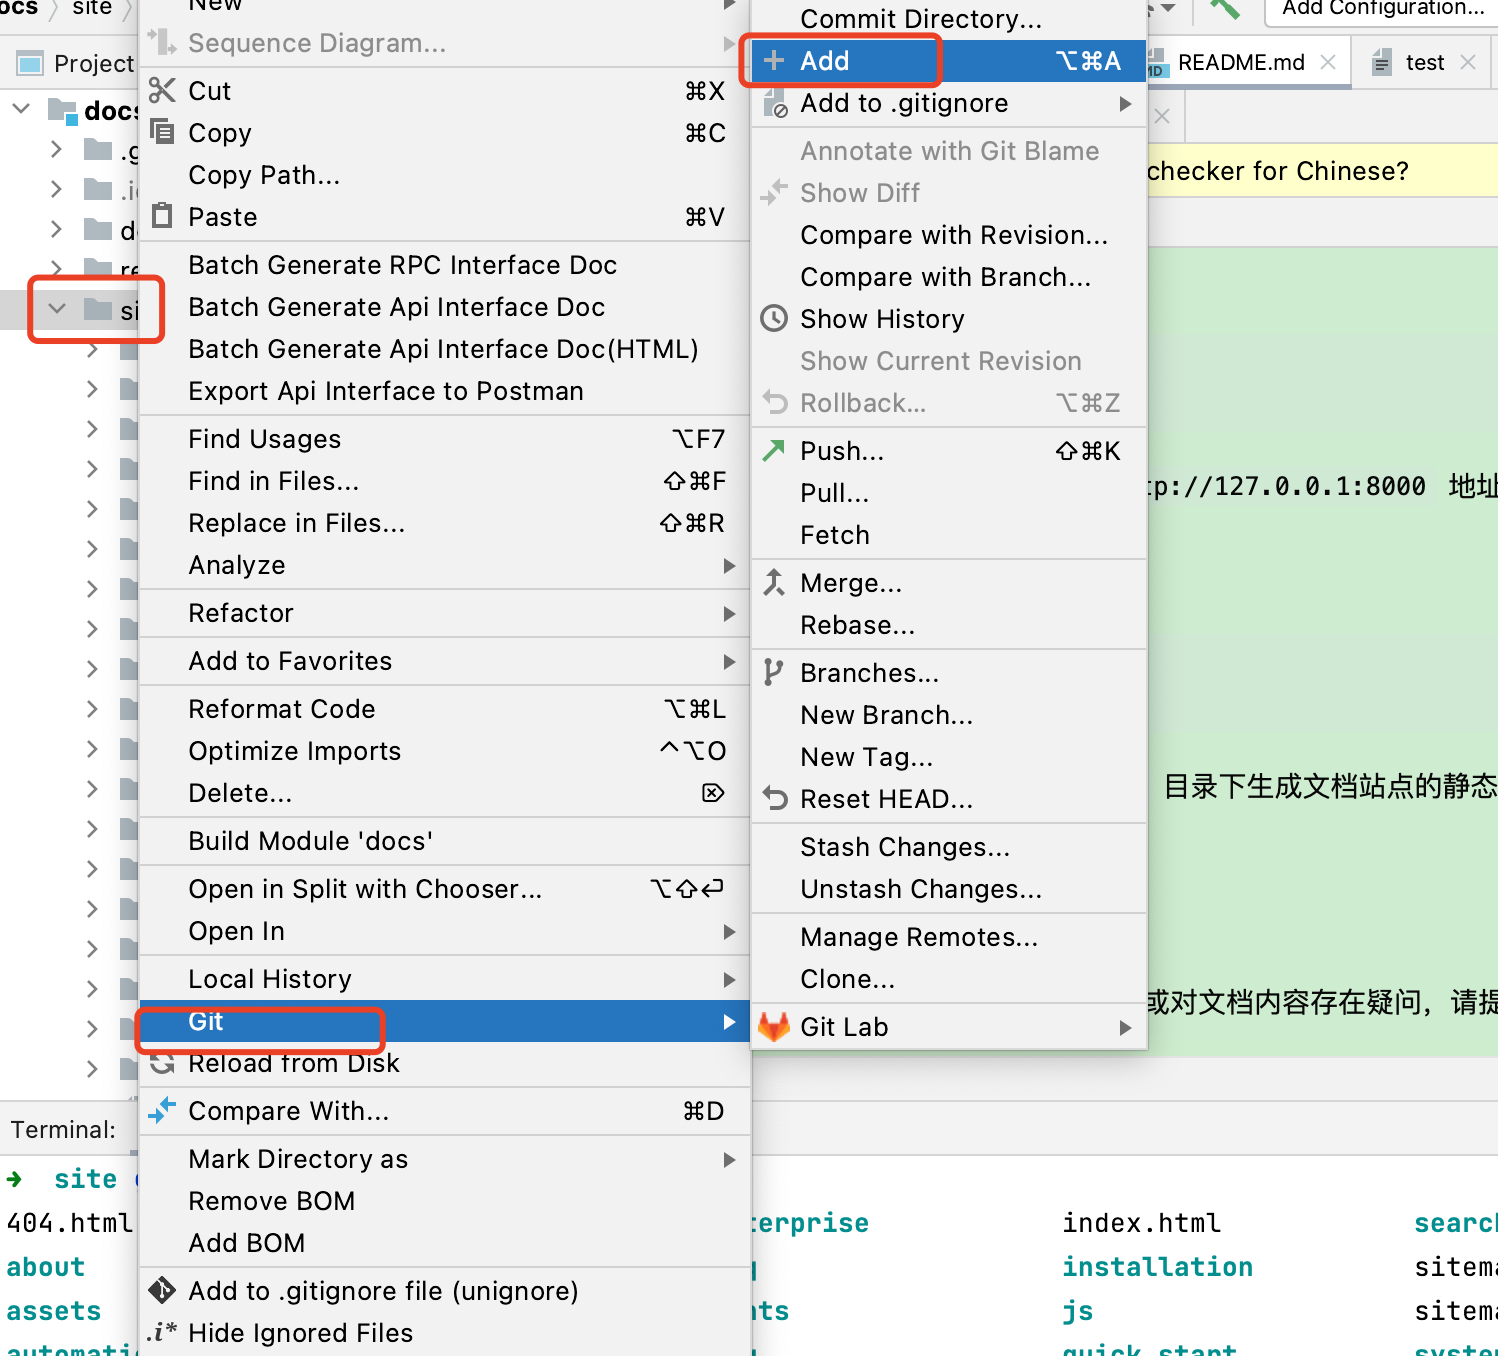The height and width of the screenshot is (1356, 1498).
Task: Select Stash Changes from the Git submenu
Action: pos(903,846)
